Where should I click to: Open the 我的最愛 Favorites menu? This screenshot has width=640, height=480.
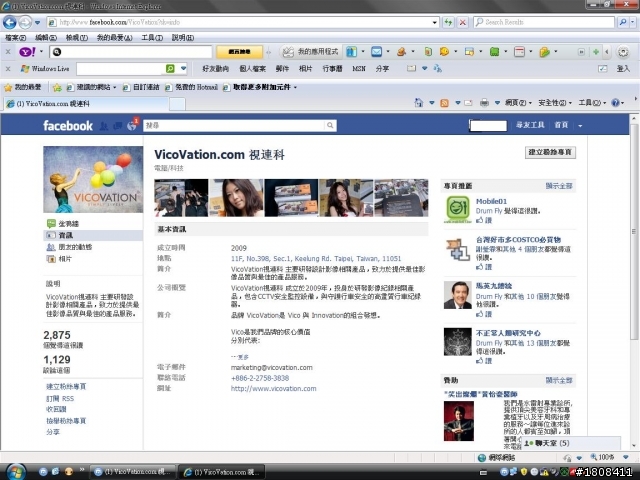[x=114, y=38]
